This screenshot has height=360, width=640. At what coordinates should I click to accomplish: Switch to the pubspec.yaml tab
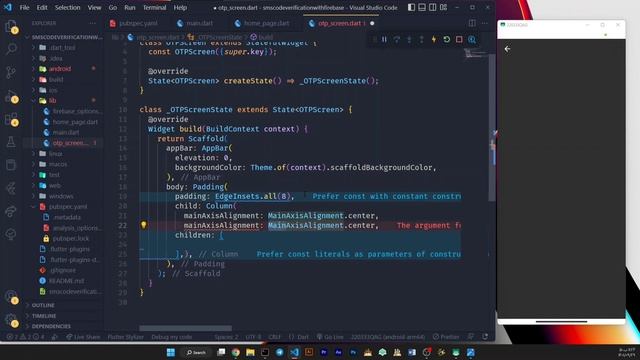[133, 23]
